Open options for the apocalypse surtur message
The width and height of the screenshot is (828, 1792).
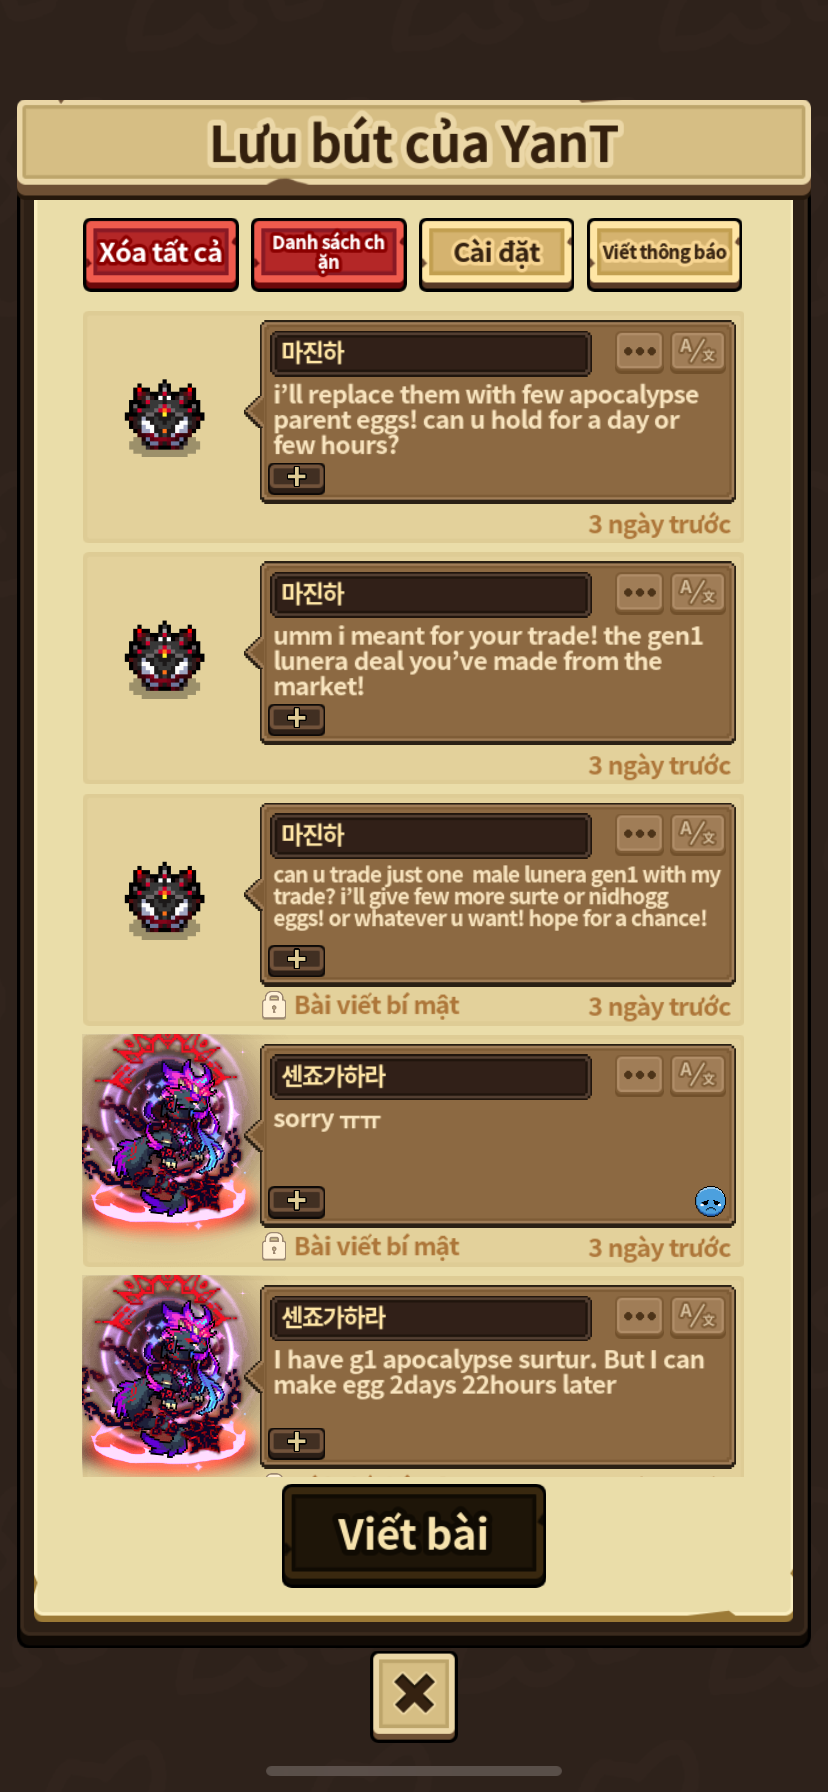tap(639, 1317)
